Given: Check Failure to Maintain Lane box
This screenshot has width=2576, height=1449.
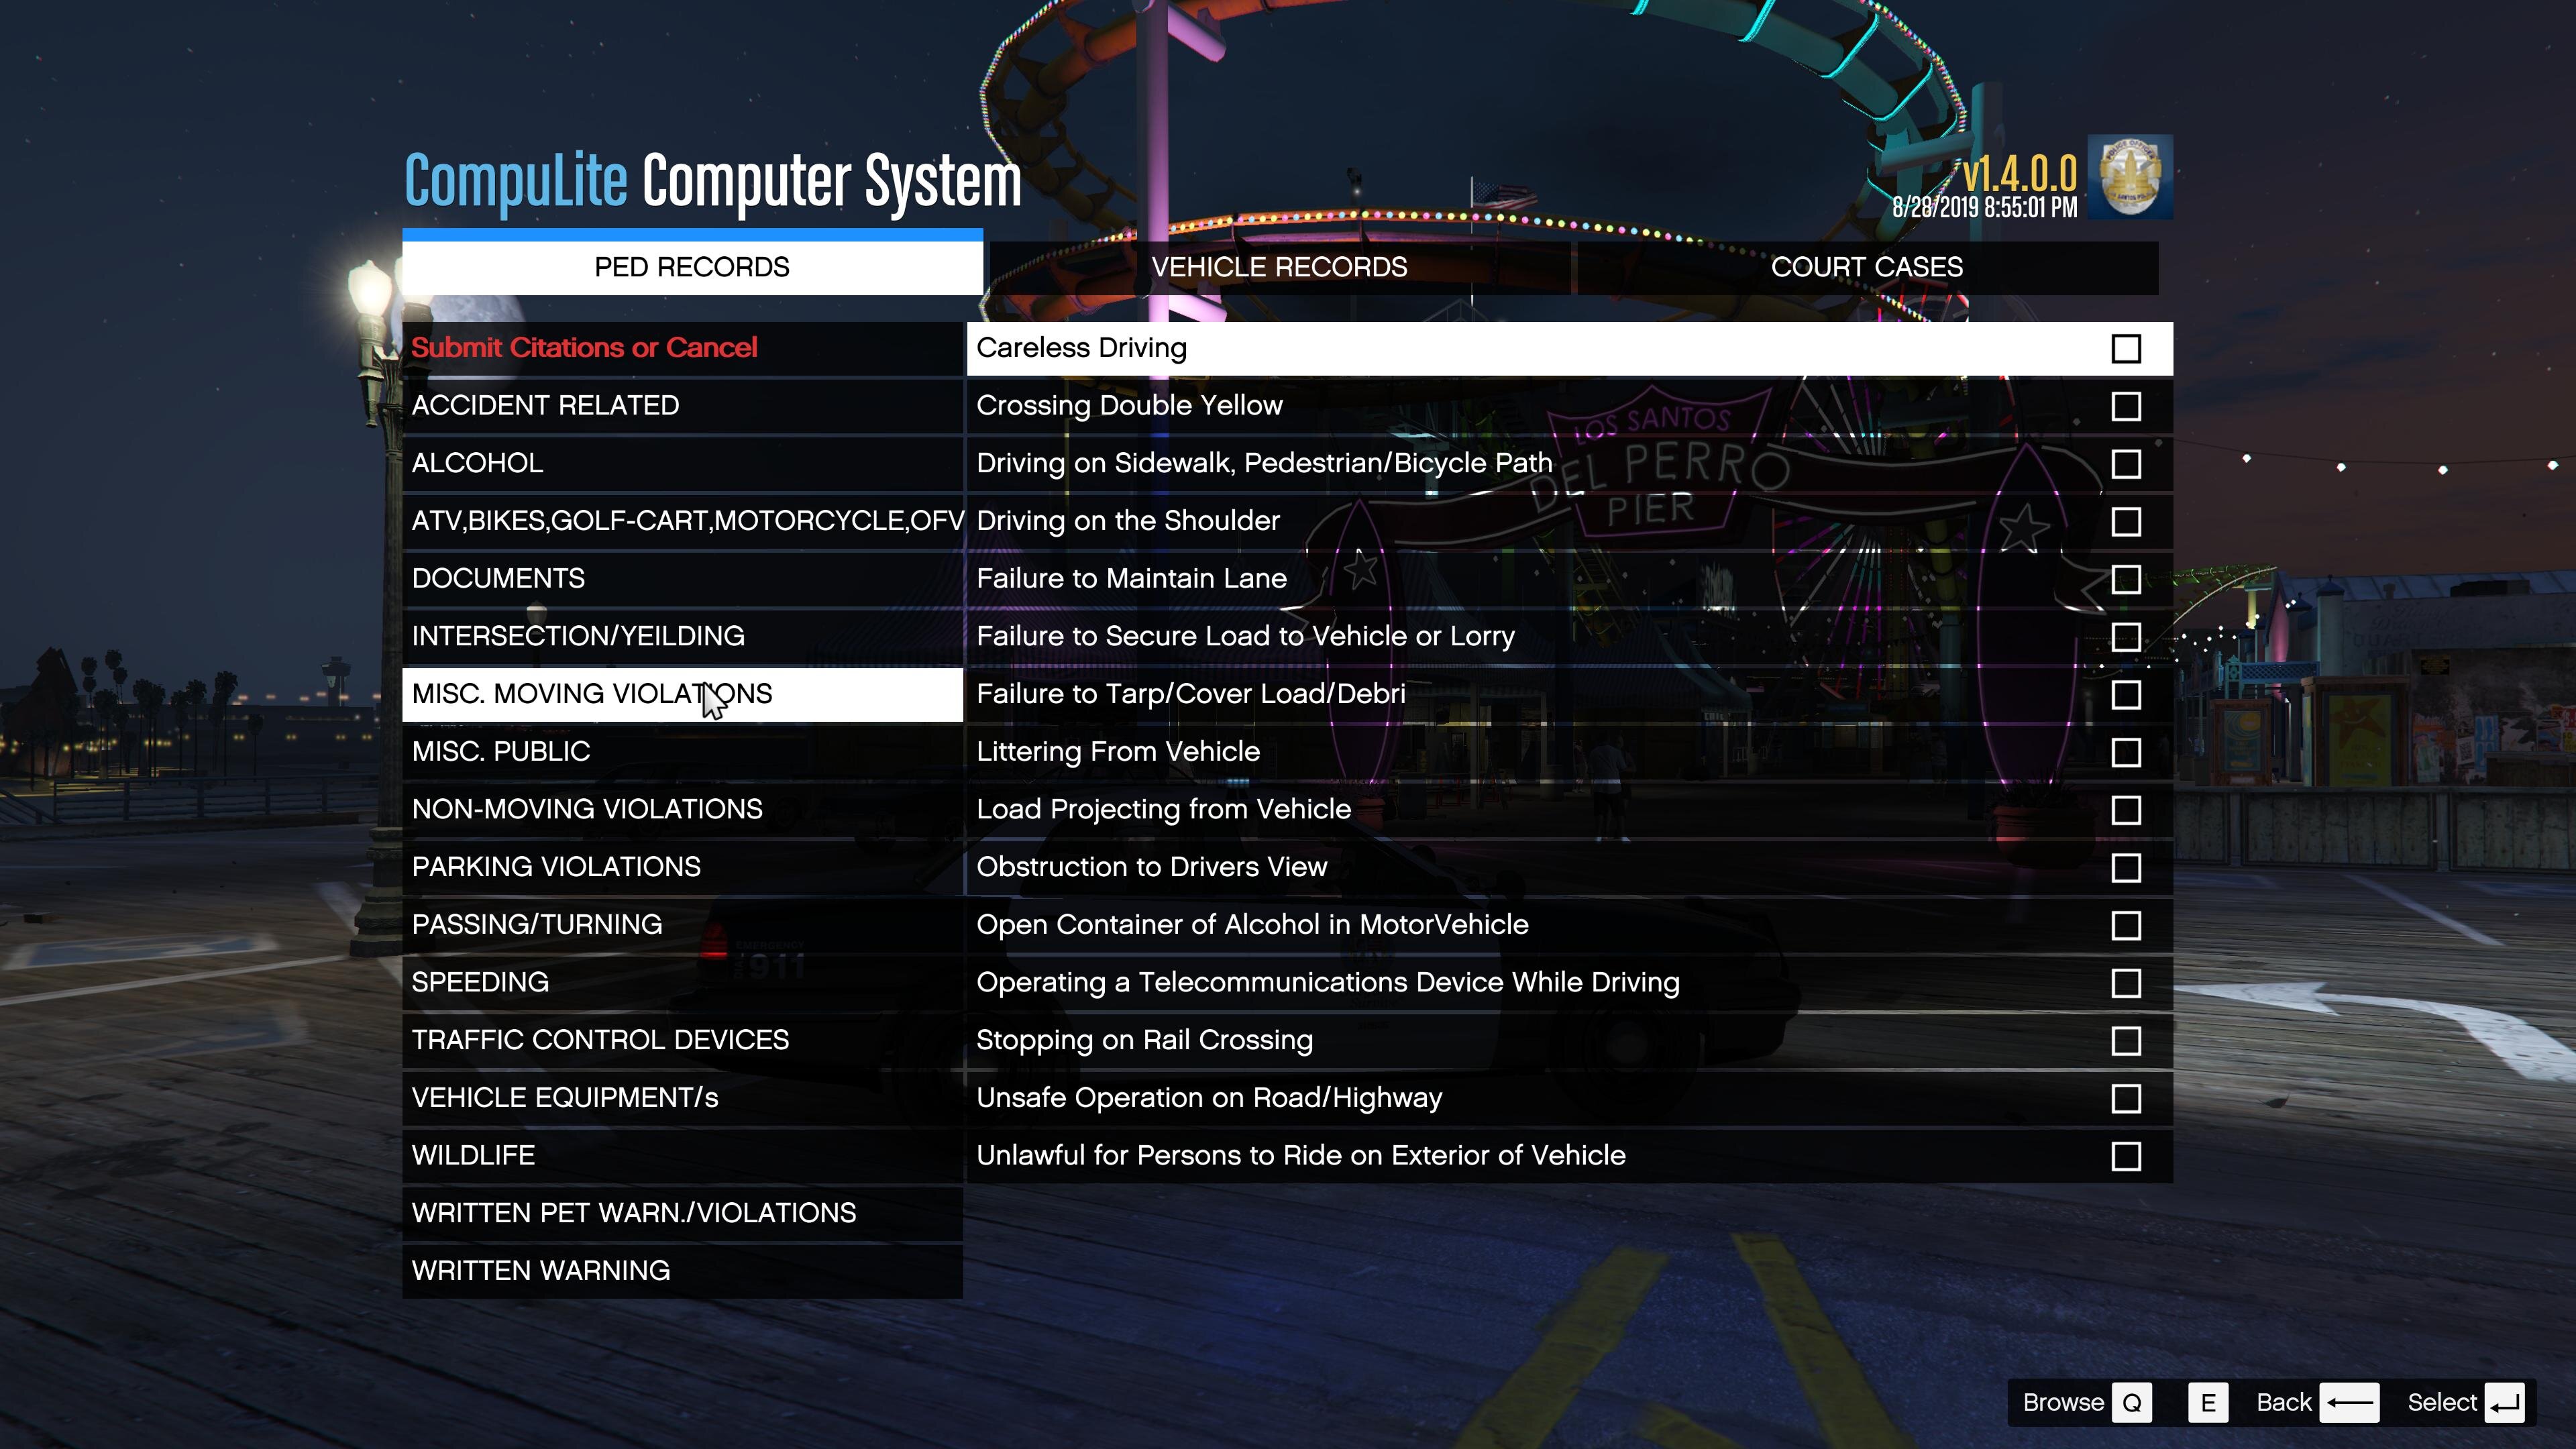Looking at the screenshot, I should click(x=2125, y=579).
